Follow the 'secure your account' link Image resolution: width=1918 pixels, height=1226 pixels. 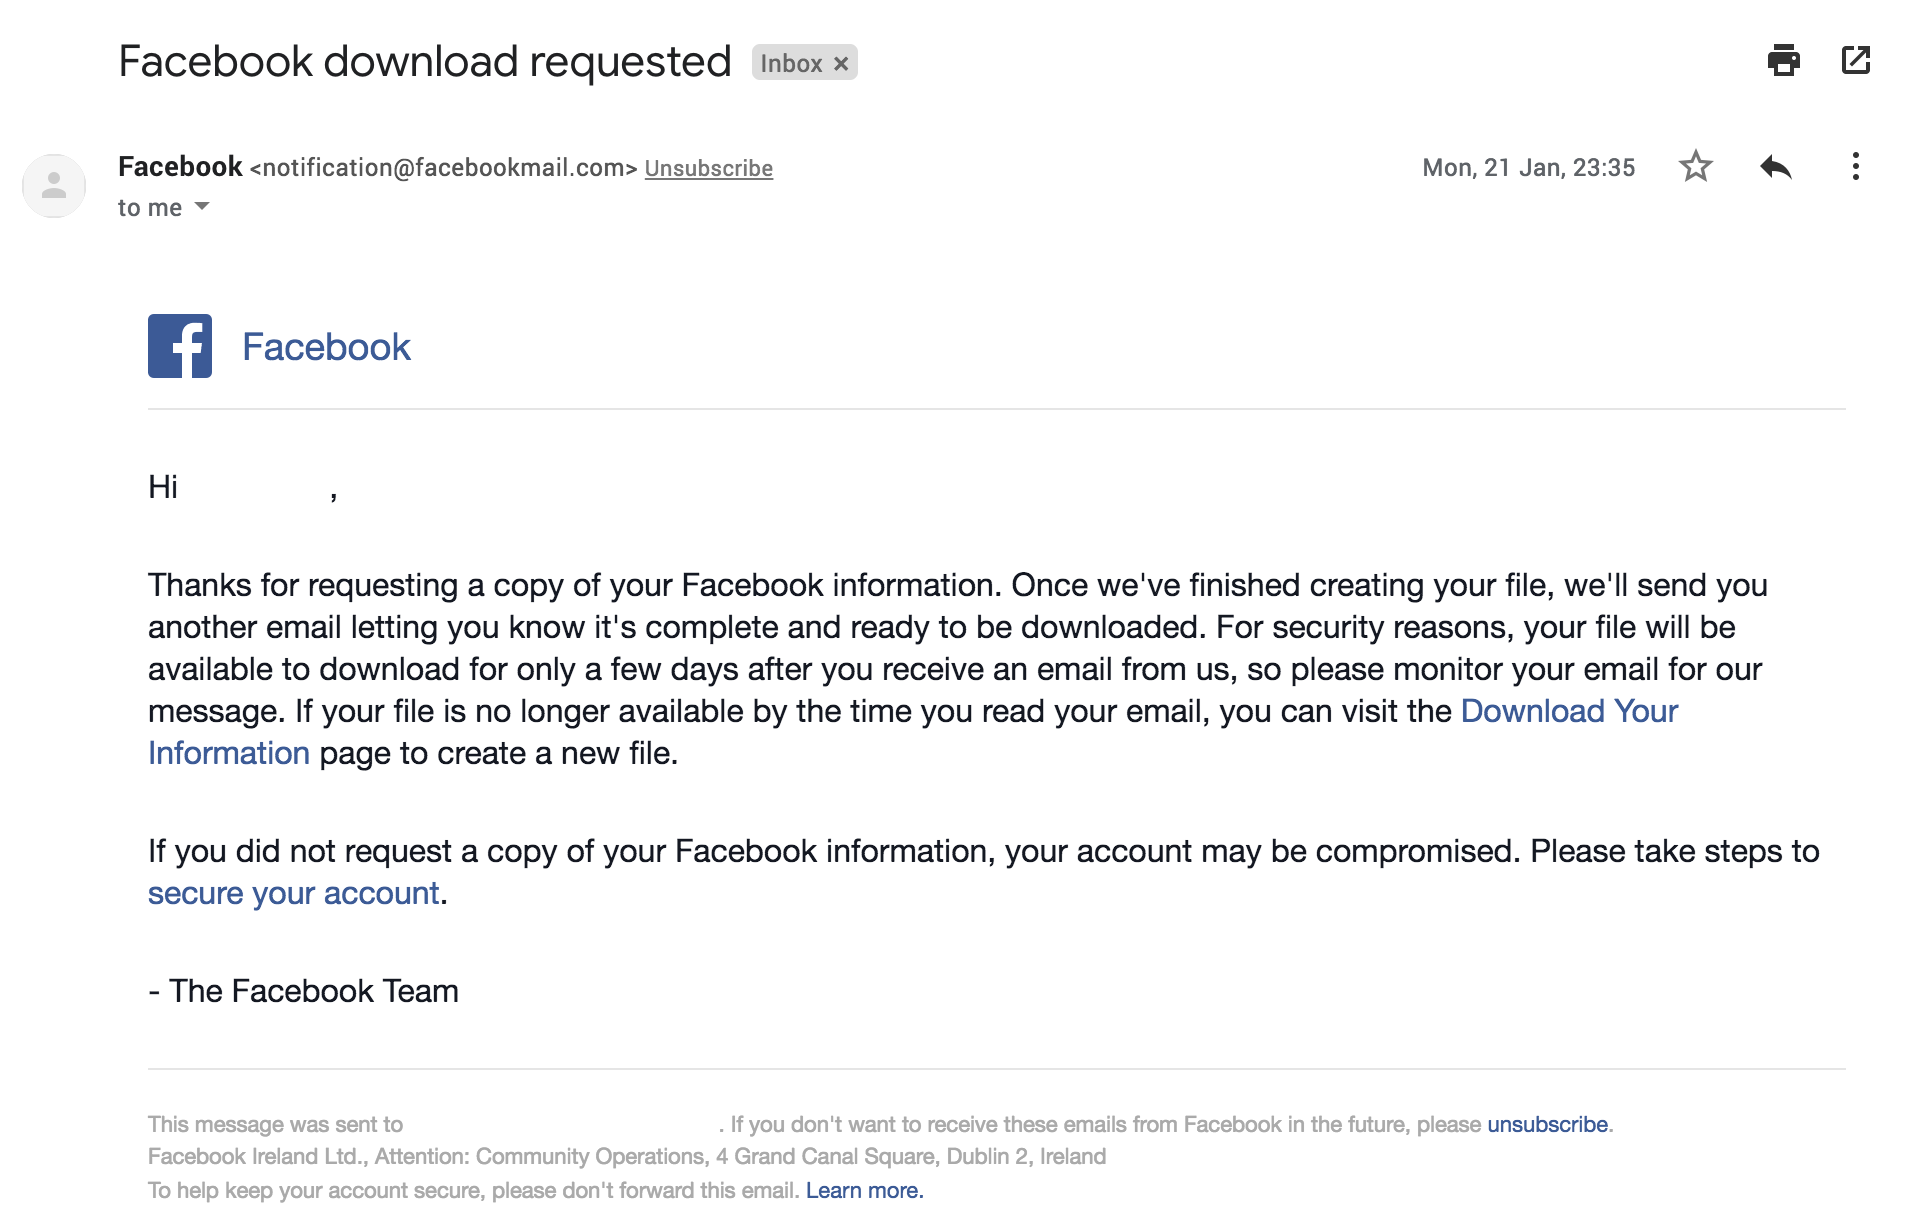click(294, 893)
